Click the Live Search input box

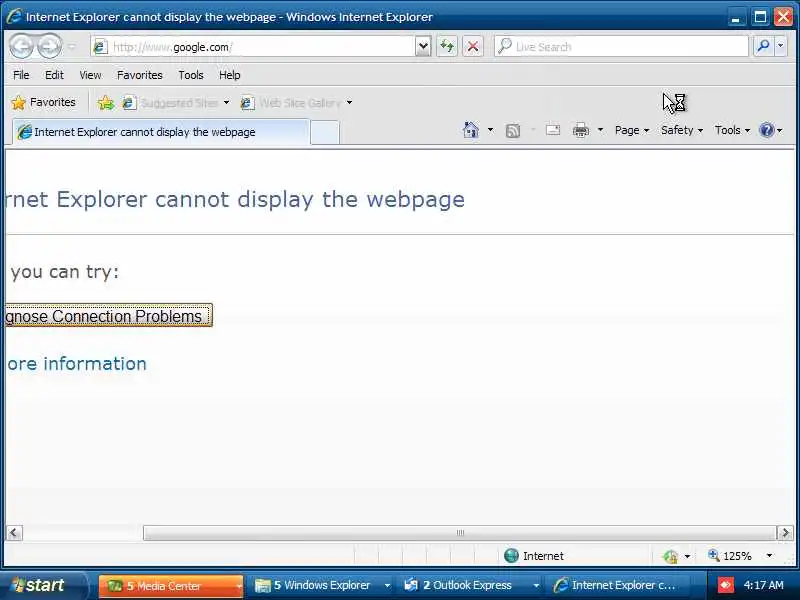[x=621, y=47]
